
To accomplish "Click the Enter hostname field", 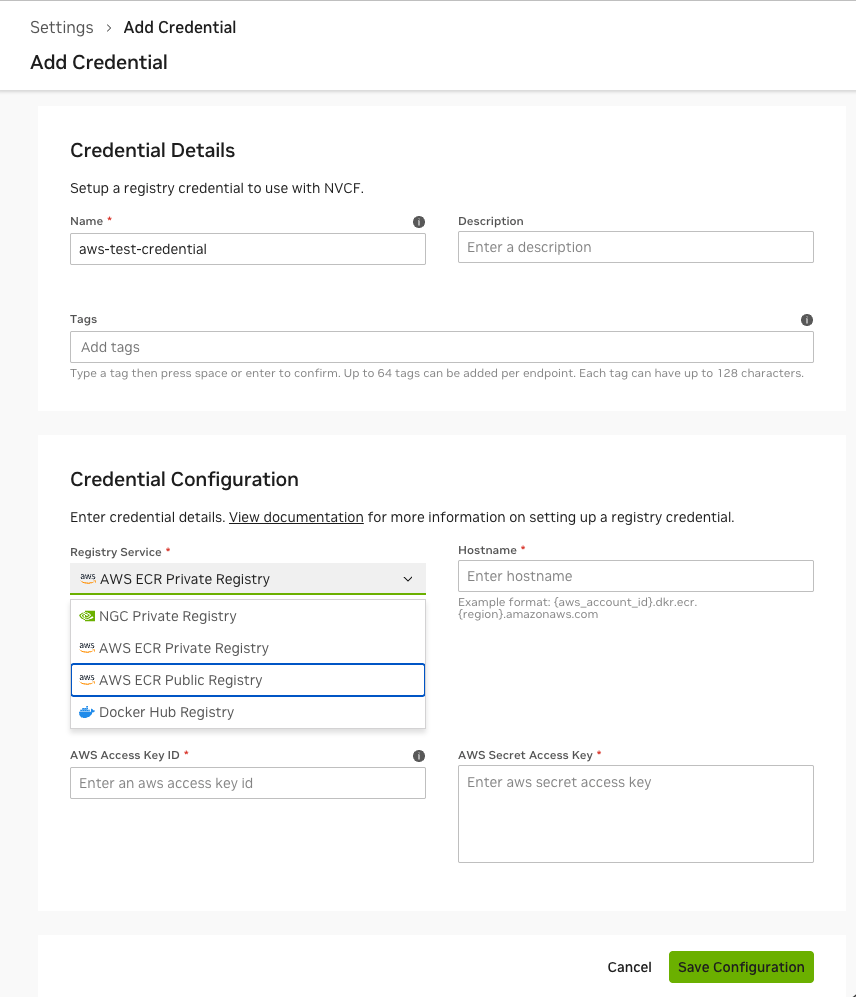I will point(635,576).
